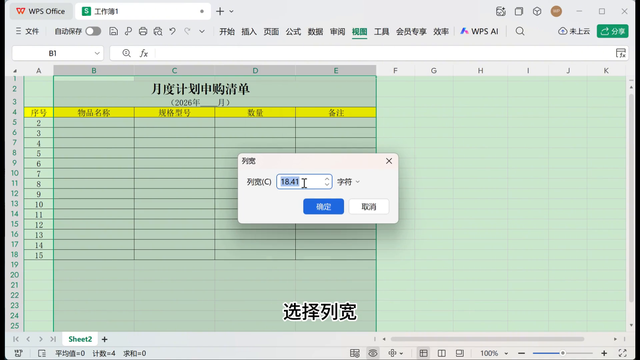Screen dimensions: 640x360
Task: Switch to normal view icon in status bar
Action: [423, 353]
